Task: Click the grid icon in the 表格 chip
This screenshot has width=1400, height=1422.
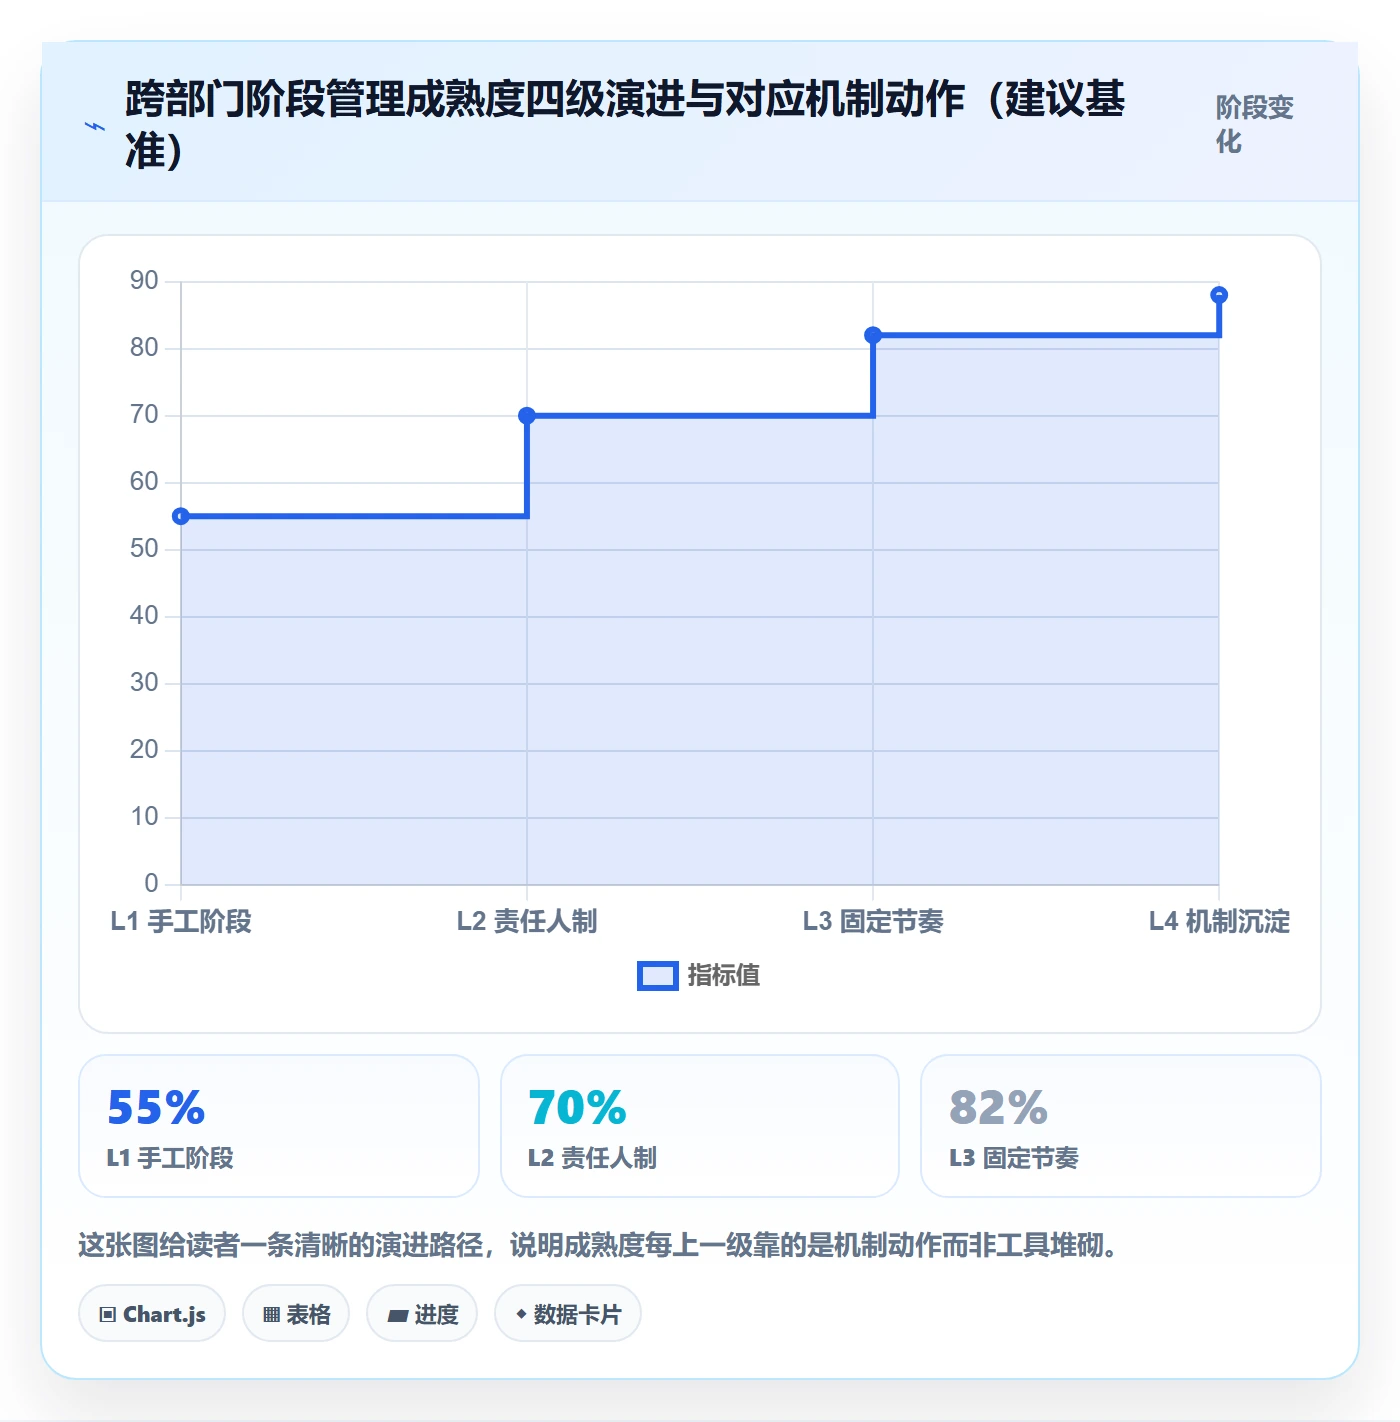Action: (x=272, y=1315)
